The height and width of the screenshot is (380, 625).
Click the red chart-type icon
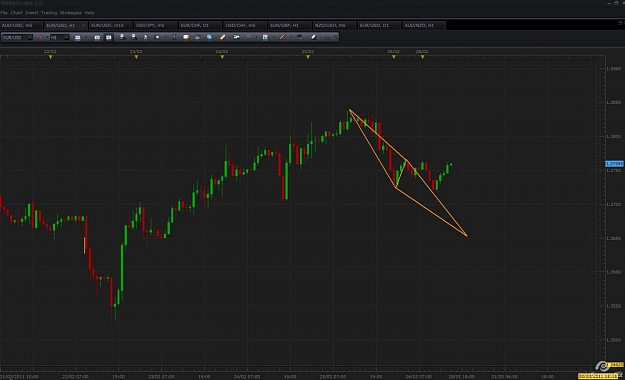click(x=39, y=37)
